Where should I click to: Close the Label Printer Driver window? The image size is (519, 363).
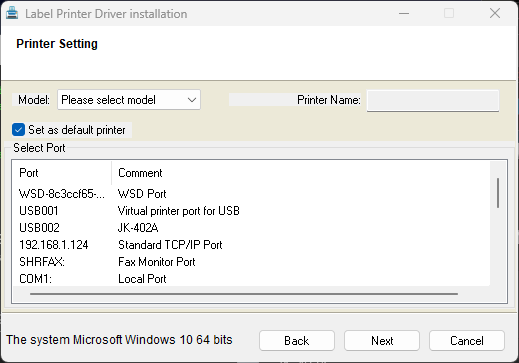click(x=495, y=14)
